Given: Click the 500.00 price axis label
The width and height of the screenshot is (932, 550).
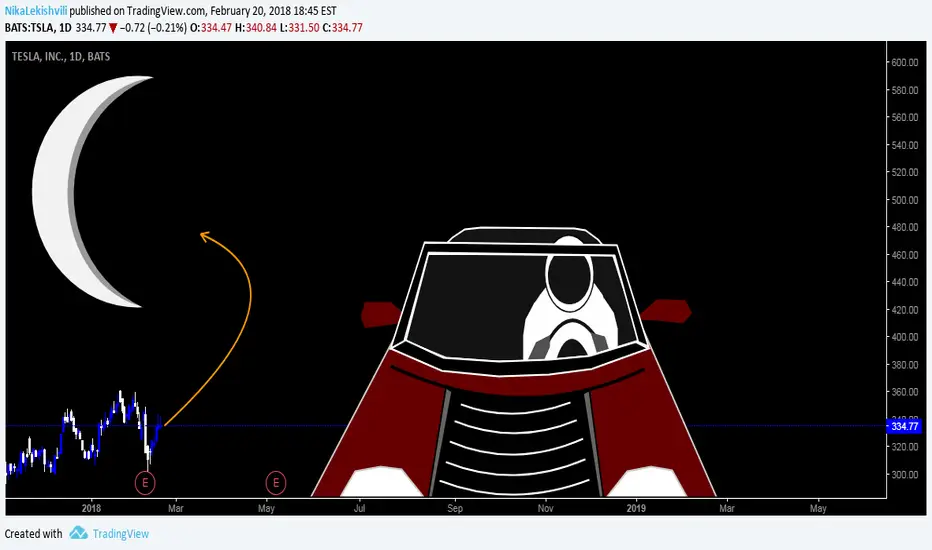Looking at the screenshot, I should 905,200.
